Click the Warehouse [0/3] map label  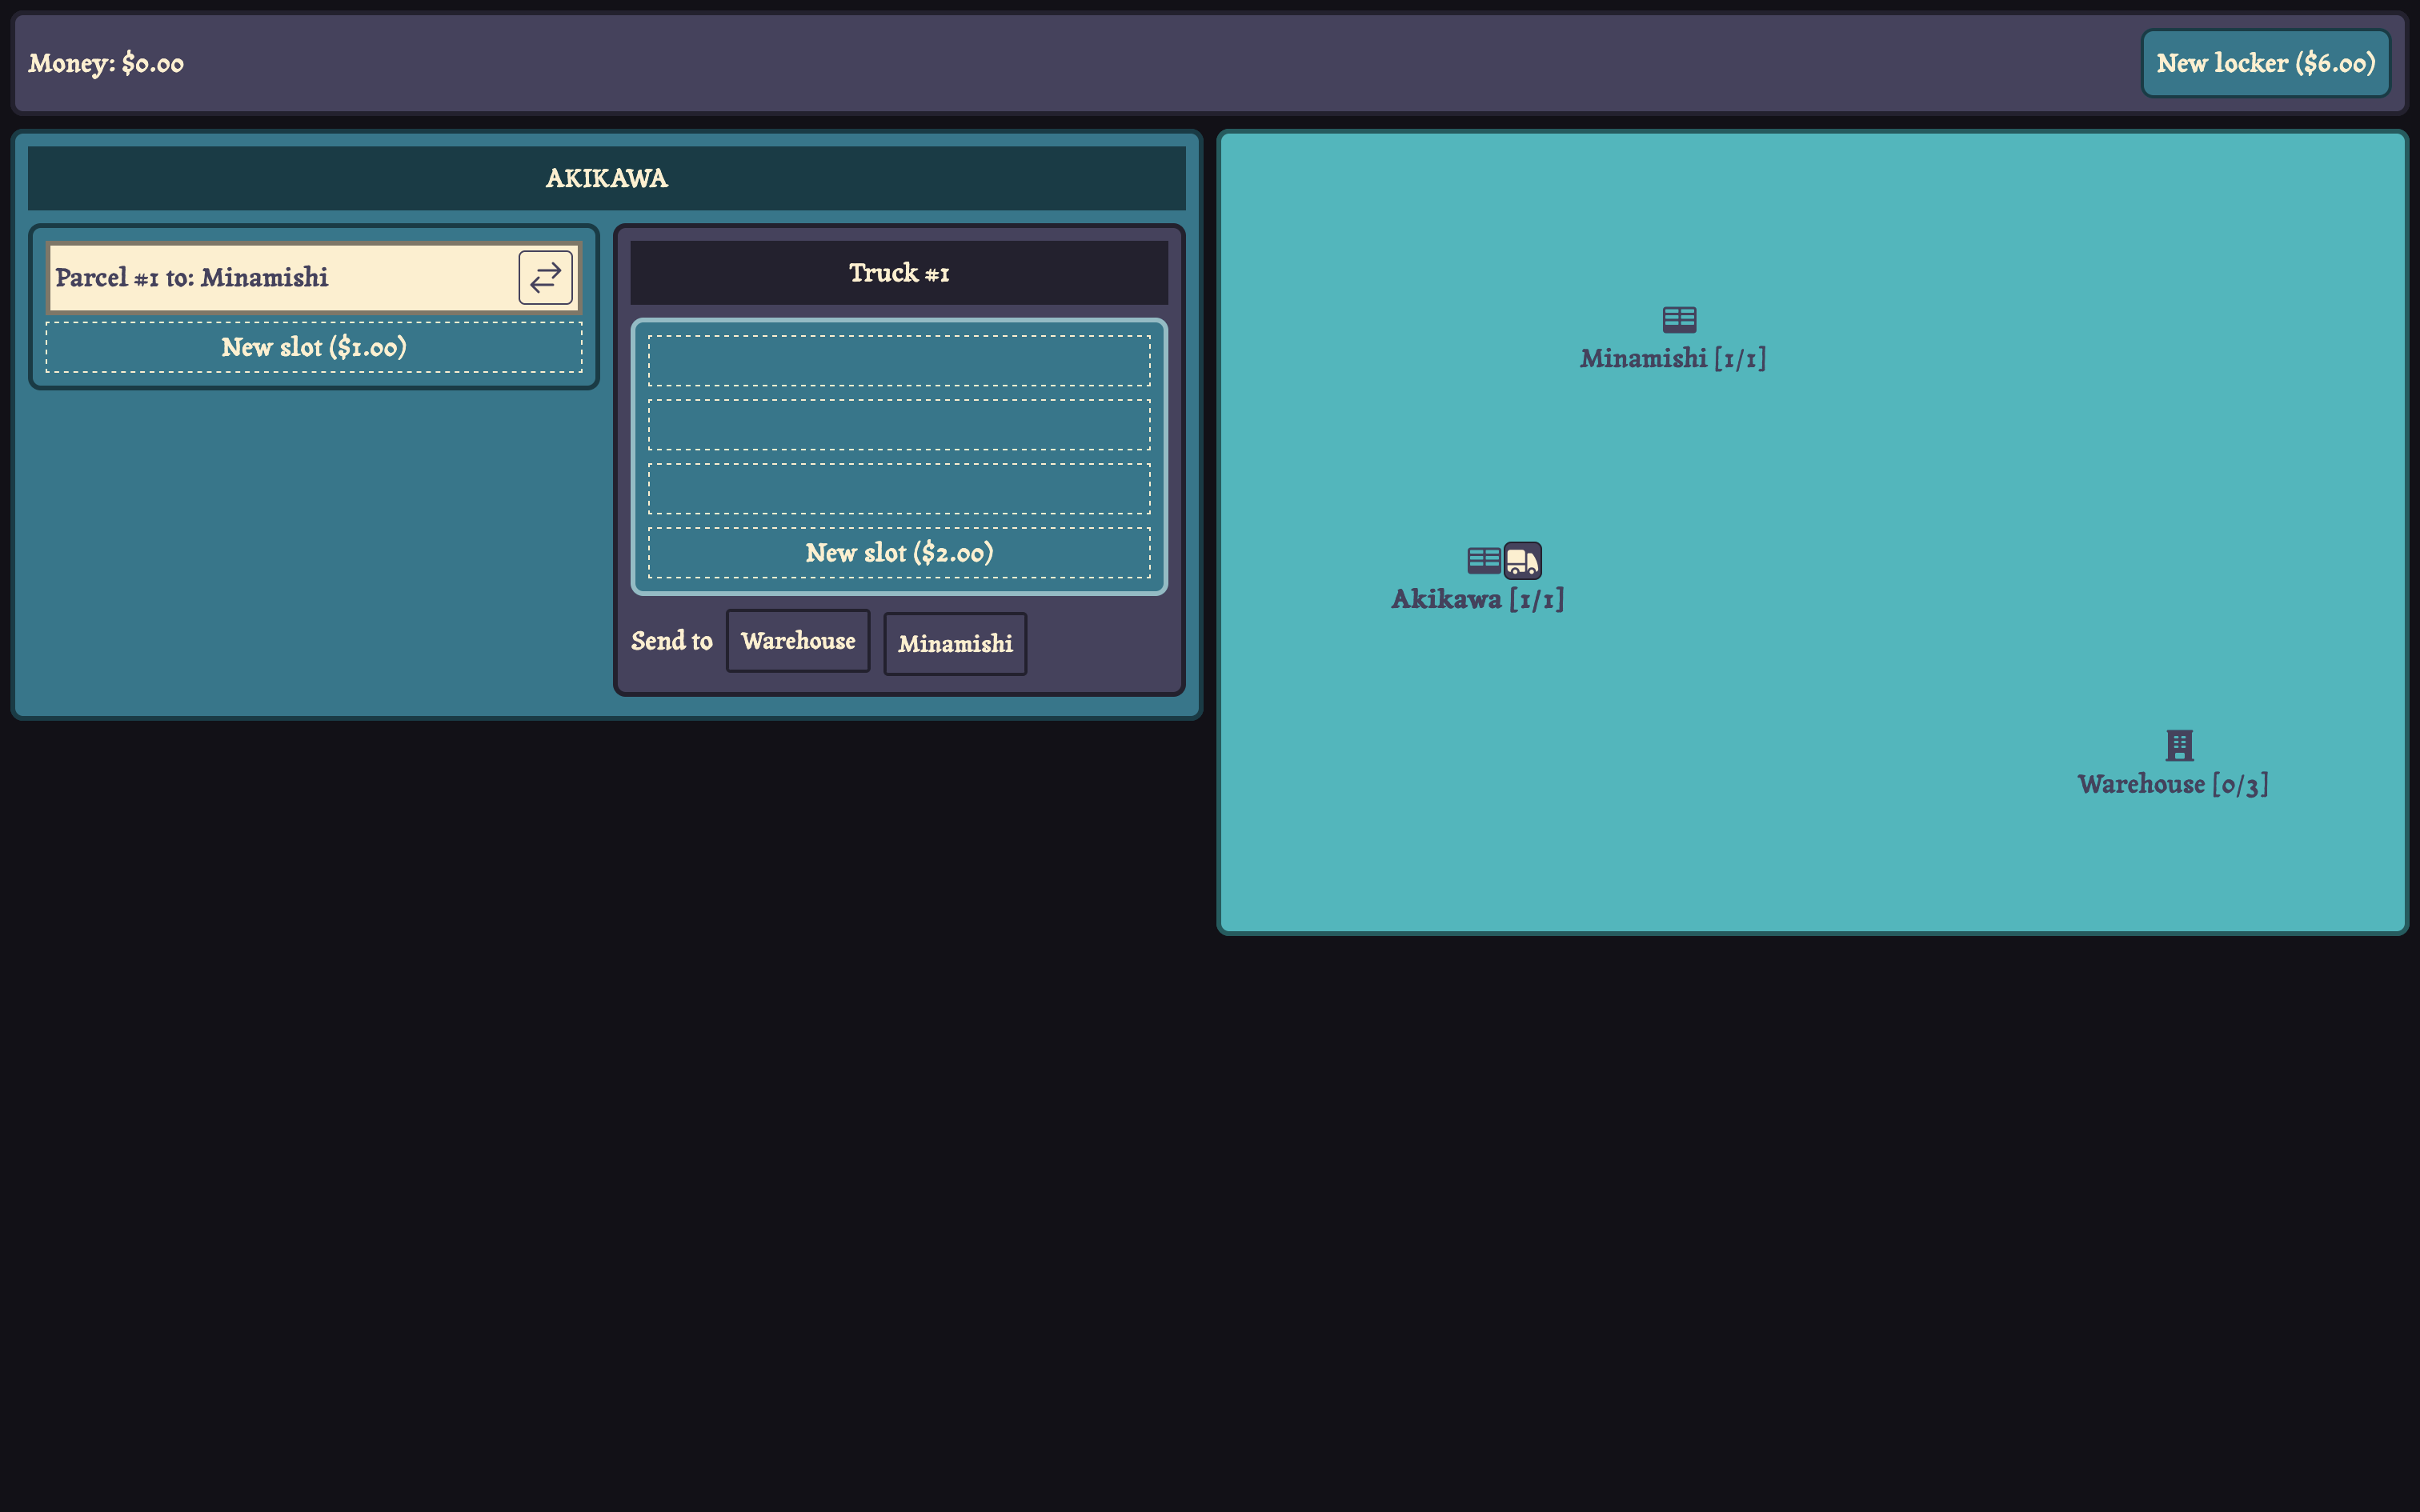point(2172,784)
